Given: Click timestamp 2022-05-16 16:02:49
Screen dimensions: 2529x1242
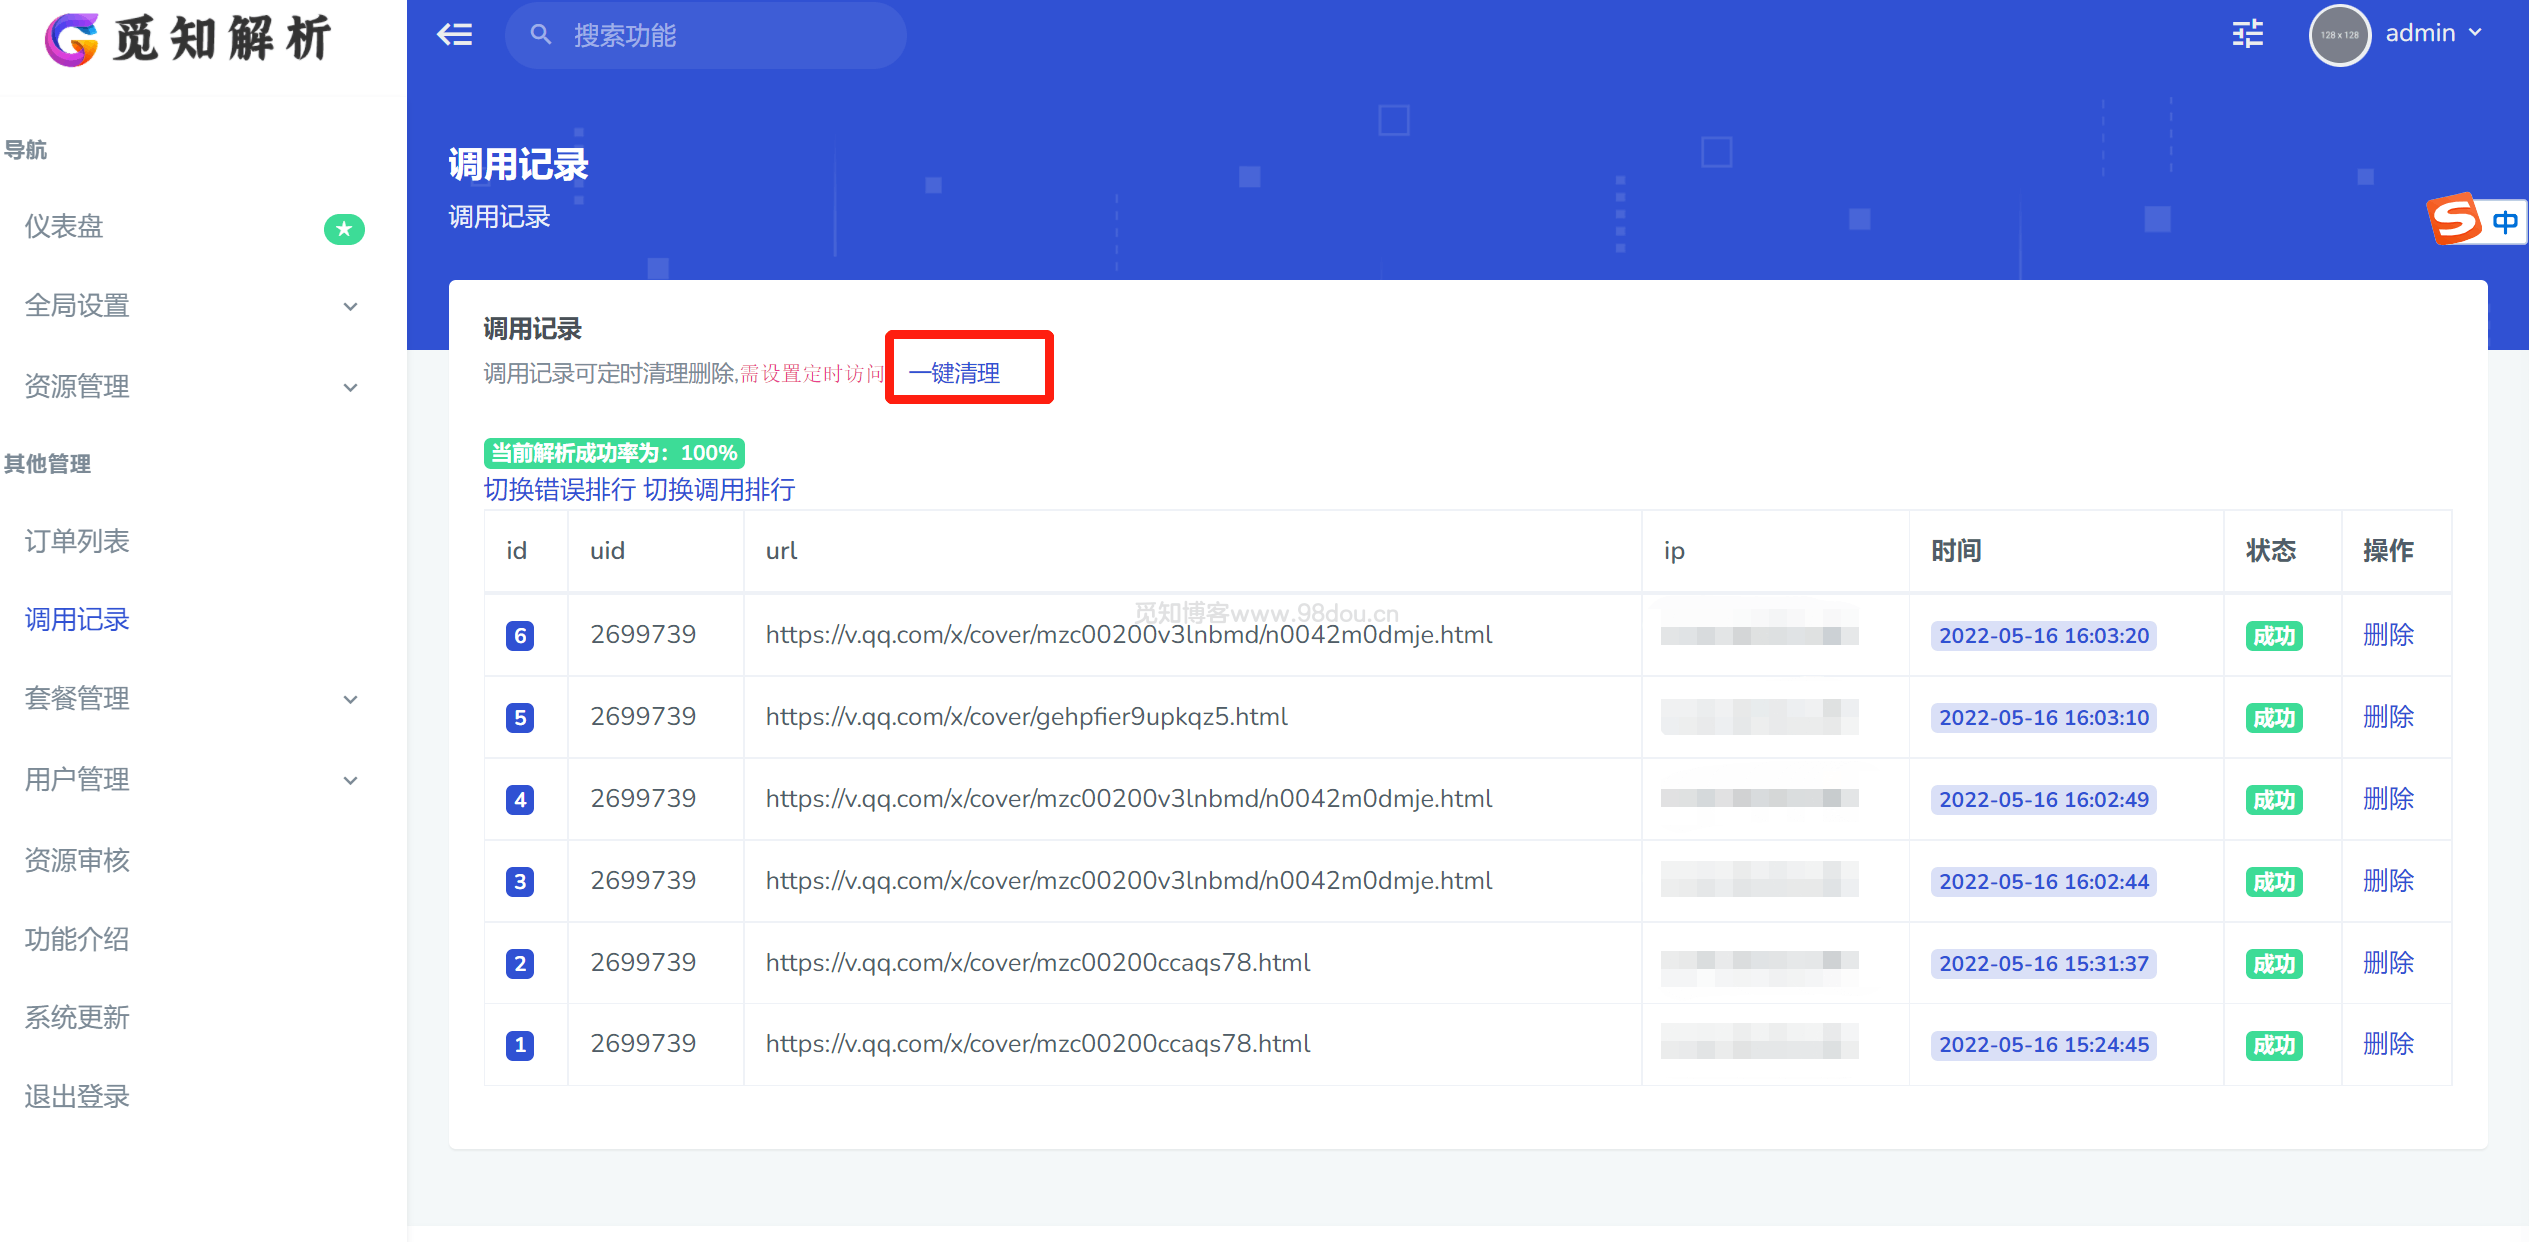Looking at the screenshot, I should (x=2044, y=800).
